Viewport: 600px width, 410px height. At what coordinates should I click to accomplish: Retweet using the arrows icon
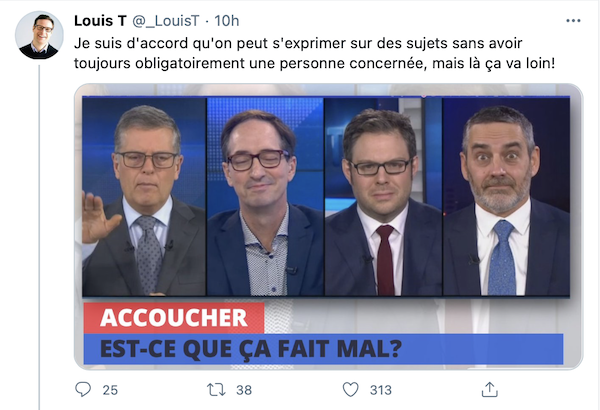[216, 390]
